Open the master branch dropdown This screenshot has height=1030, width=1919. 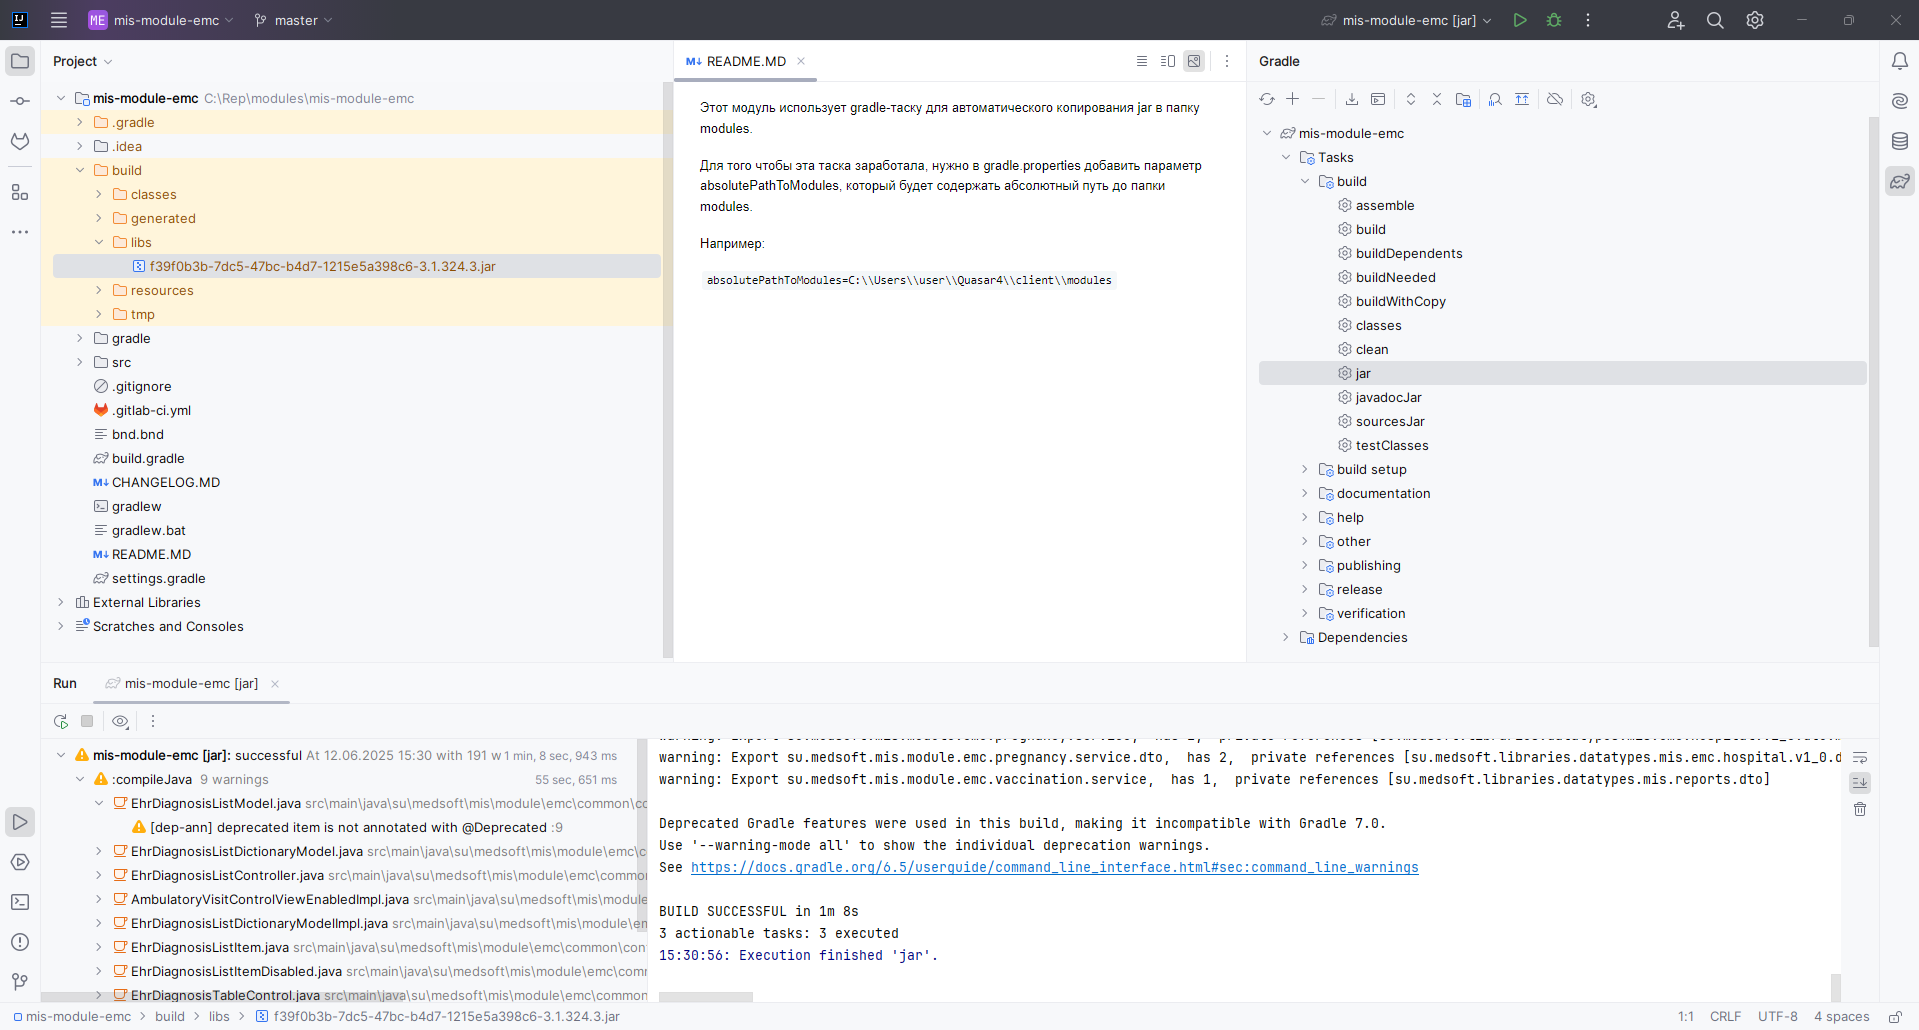(x=293, y=20)
